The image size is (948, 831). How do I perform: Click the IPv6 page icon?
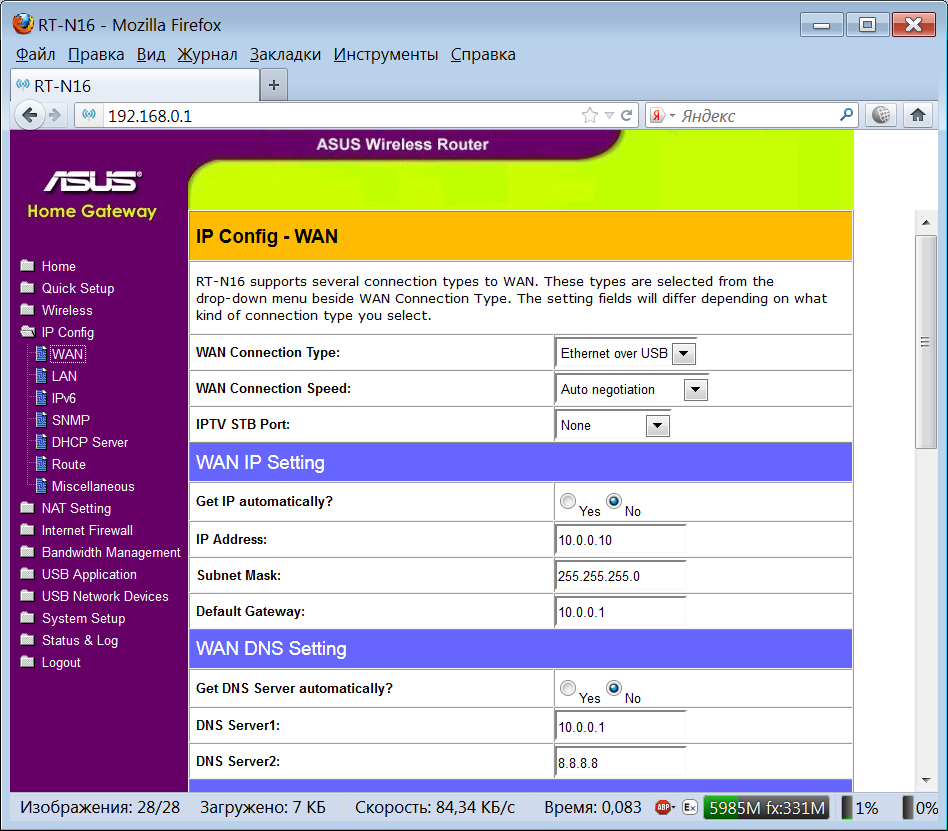coord(41,397)
